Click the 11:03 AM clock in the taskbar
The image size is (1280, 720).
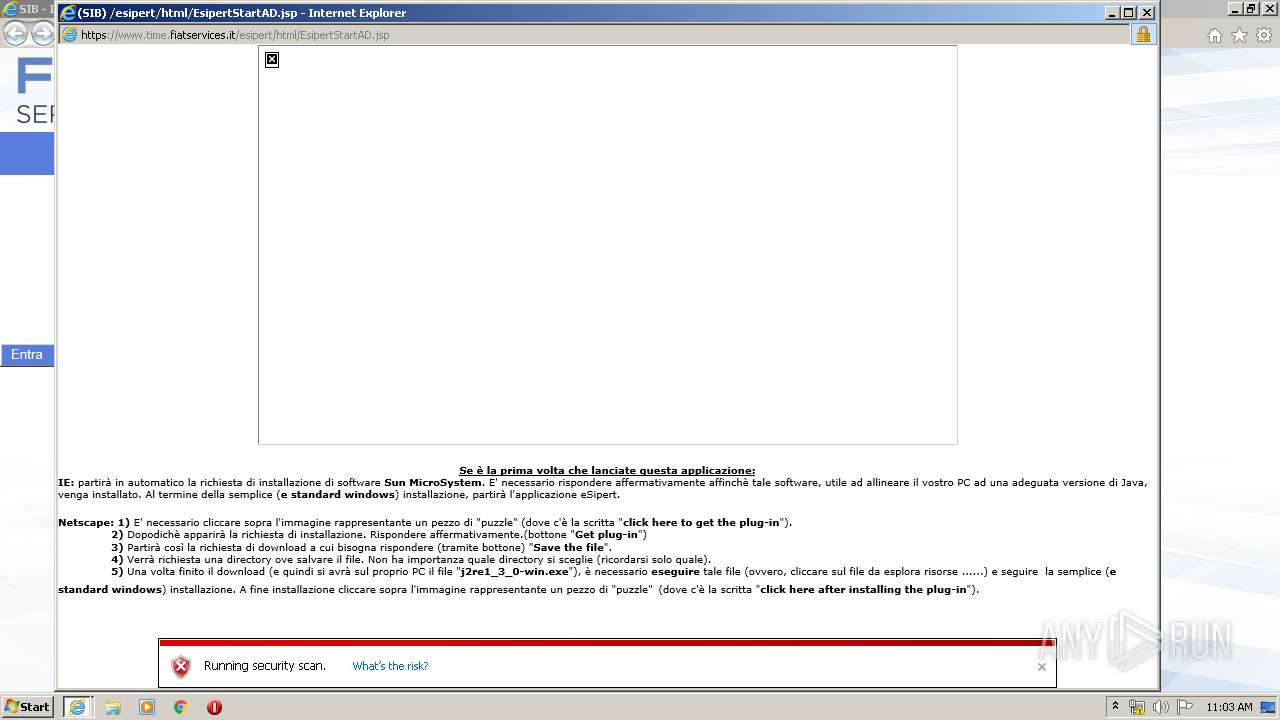pyautogui.click(x=1229, y=707)
